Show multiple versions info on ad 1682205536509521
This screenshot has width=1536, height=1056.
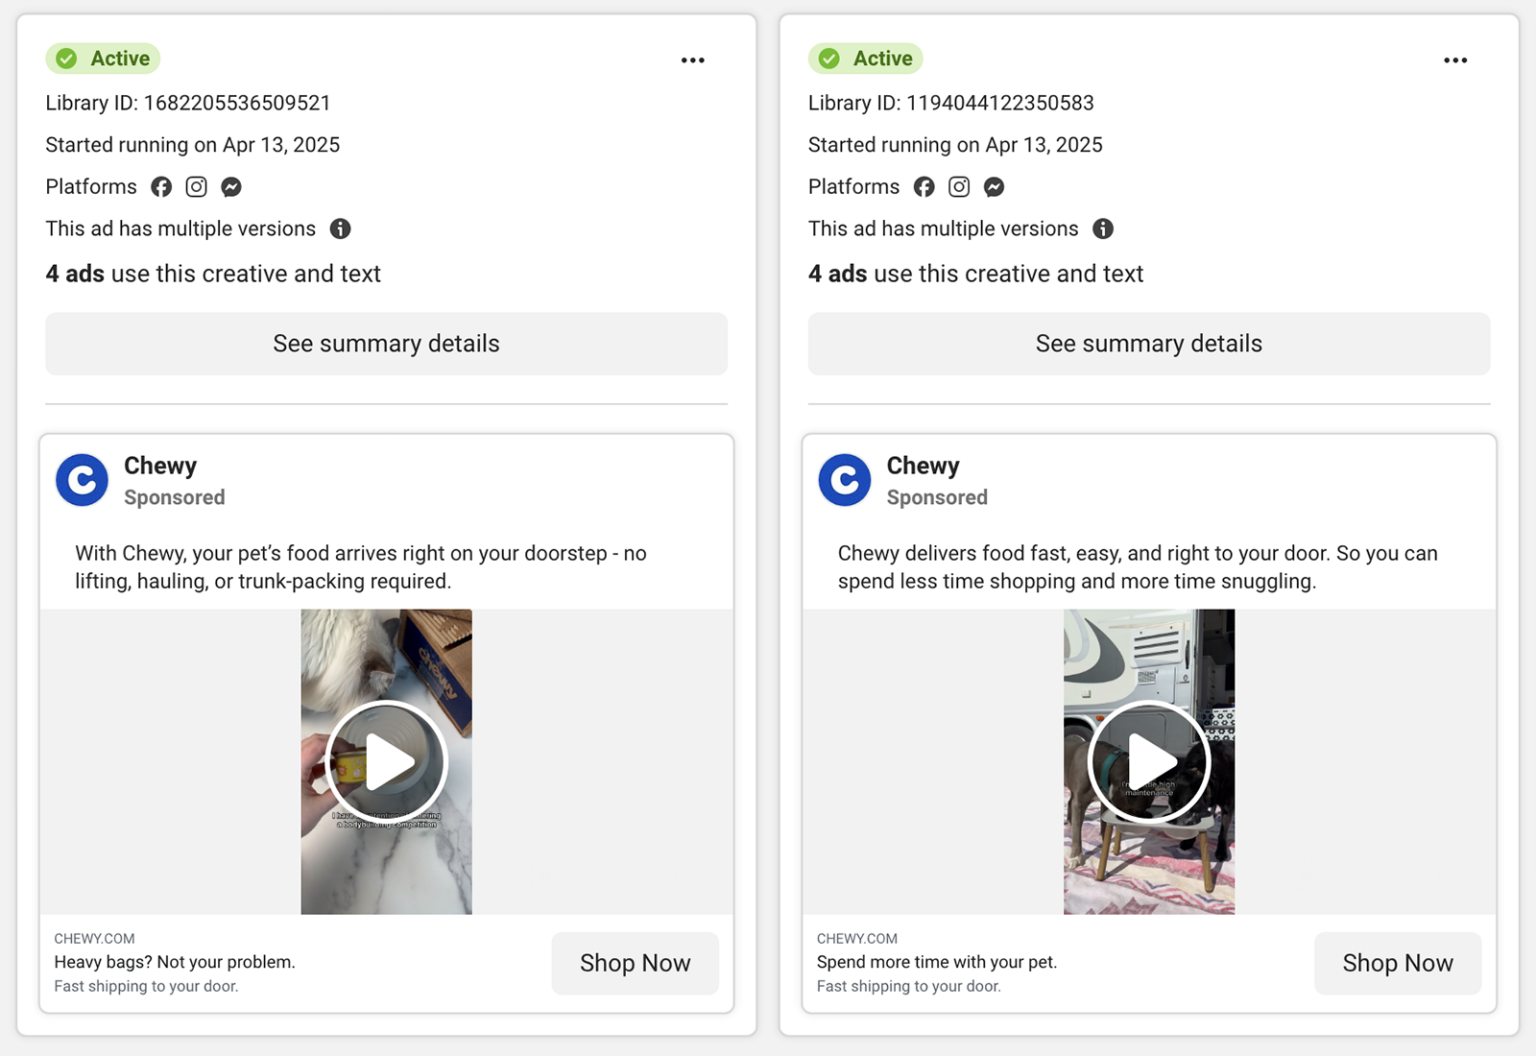click(340, 229)
